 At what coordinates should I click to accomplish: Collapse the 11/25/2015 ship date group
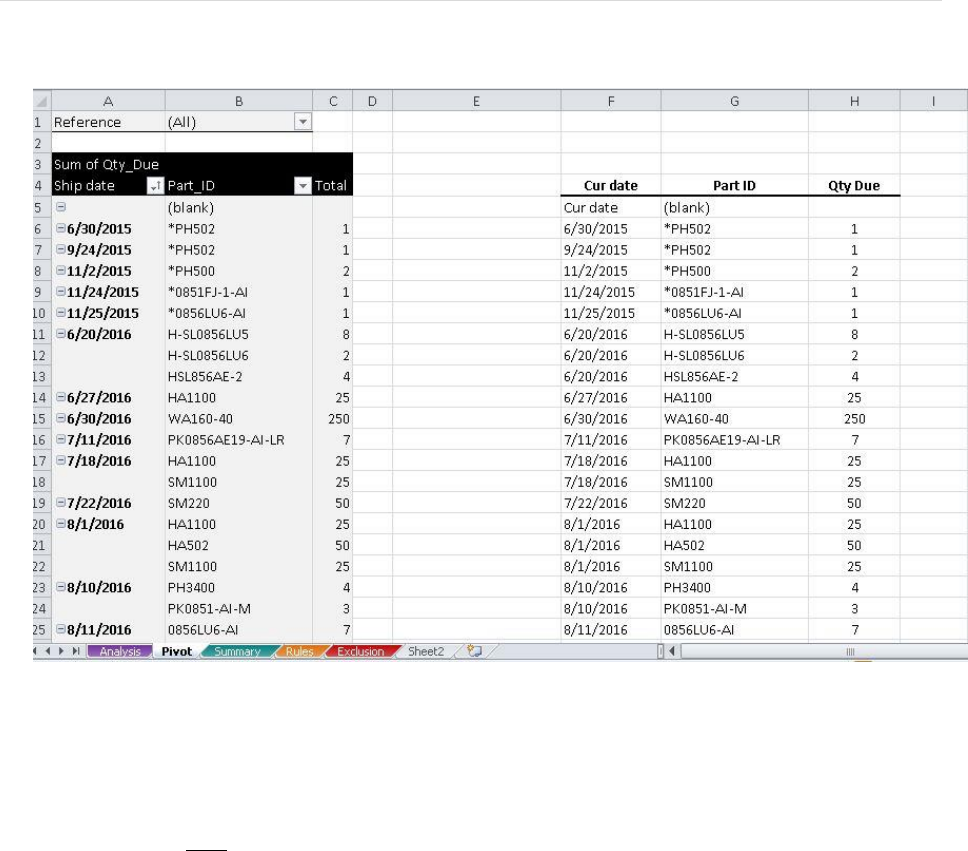[x=60, y=312]
